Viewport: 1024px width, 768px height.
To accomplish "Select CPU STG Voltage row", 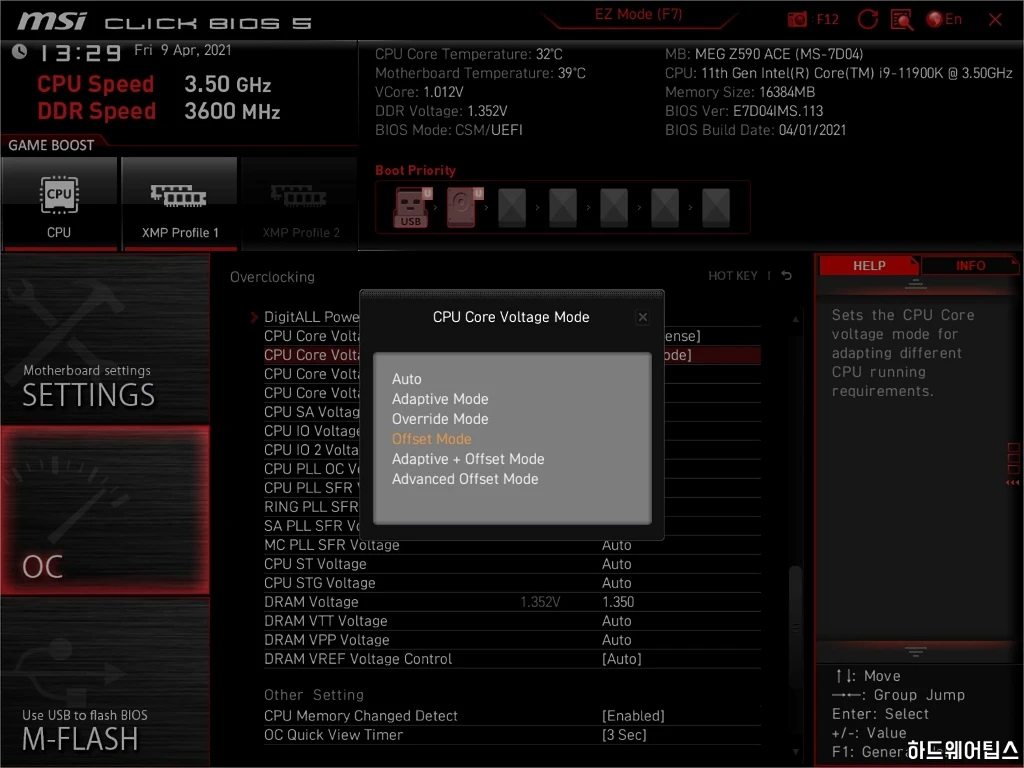I will [512, 583].
